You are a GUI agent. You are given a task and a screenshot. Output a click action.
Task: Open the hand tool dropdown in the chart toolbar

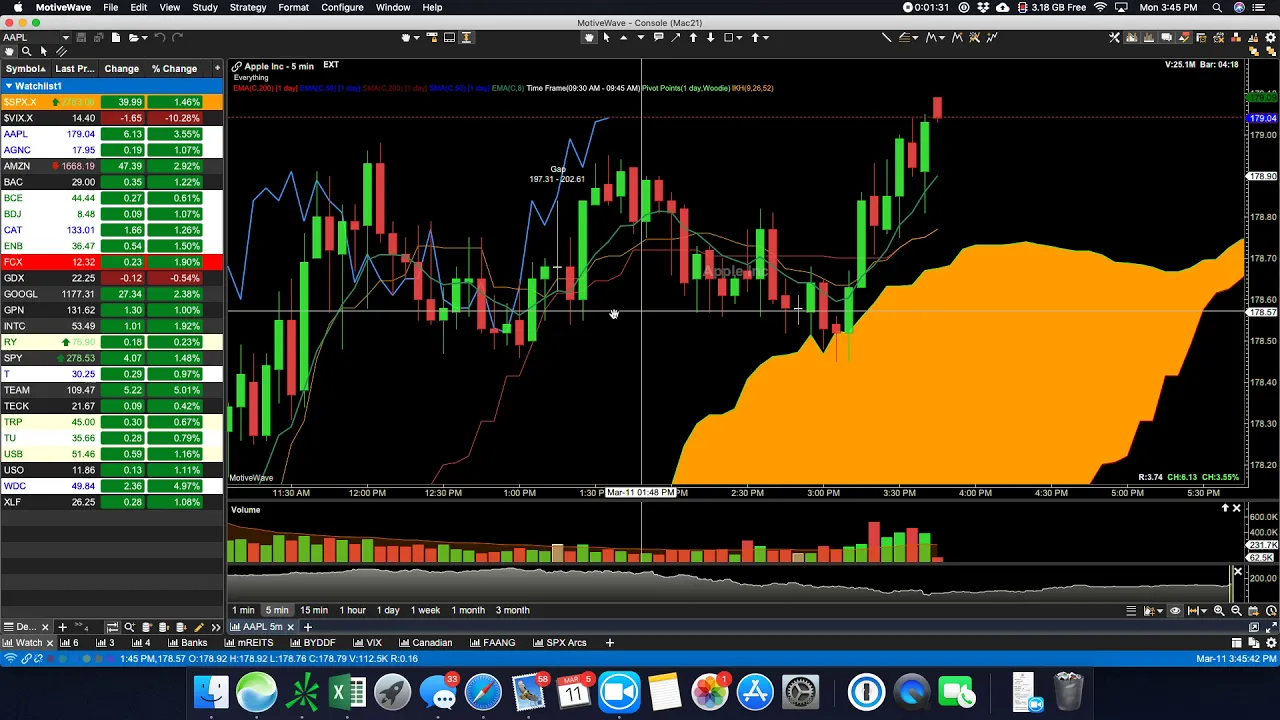coord(416,37)
